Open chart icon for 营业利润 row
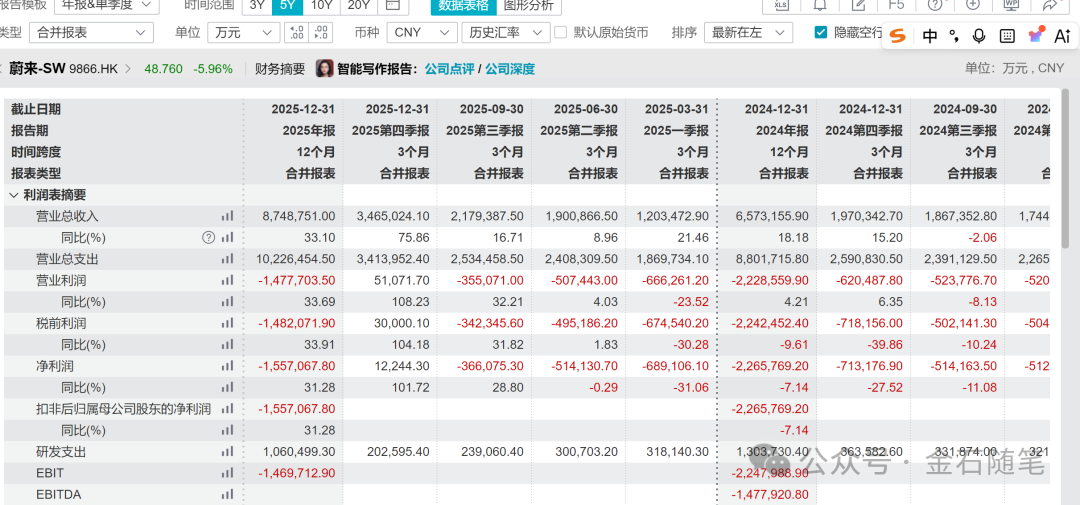 (x=227, y=280)
